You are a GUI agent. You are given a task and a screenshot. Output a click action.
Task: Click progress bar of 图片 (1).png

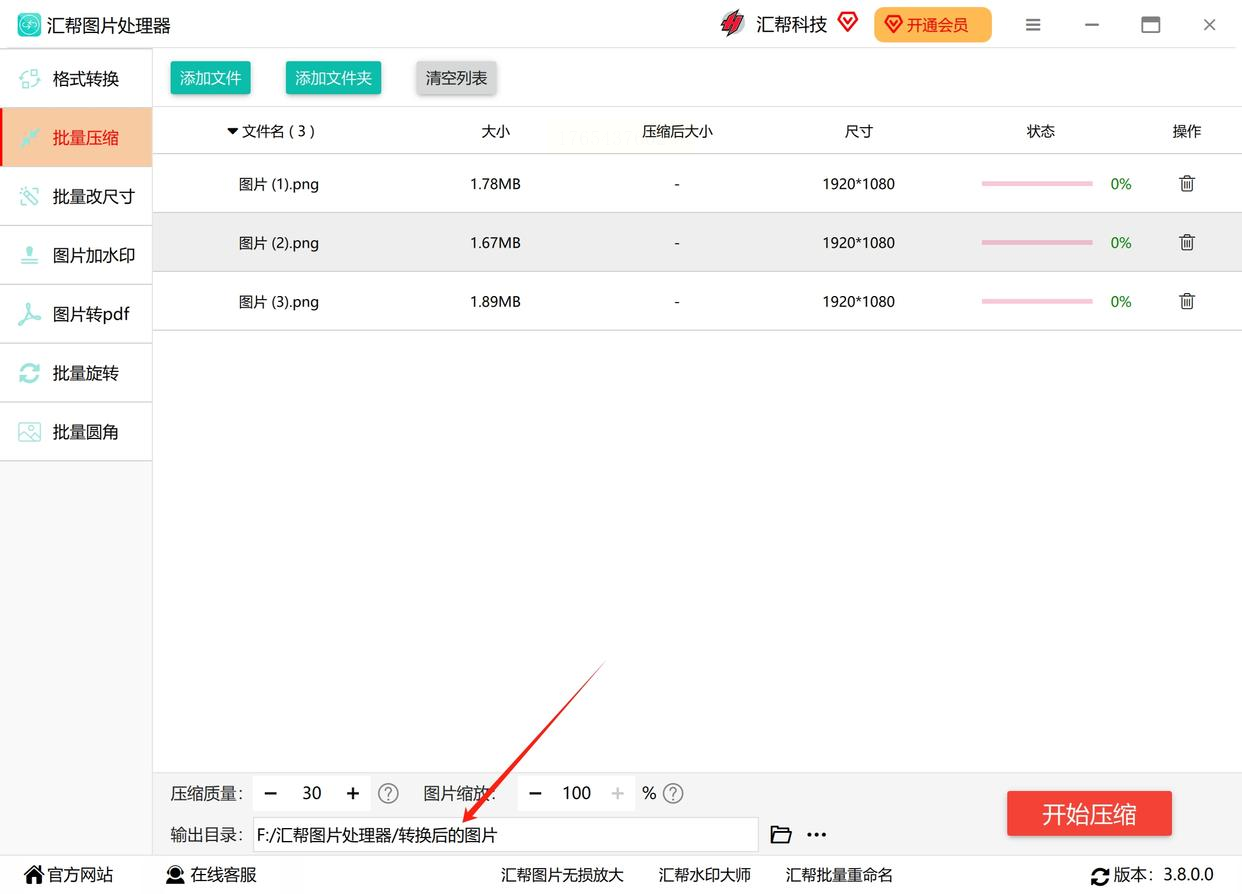click(1037, 184)
